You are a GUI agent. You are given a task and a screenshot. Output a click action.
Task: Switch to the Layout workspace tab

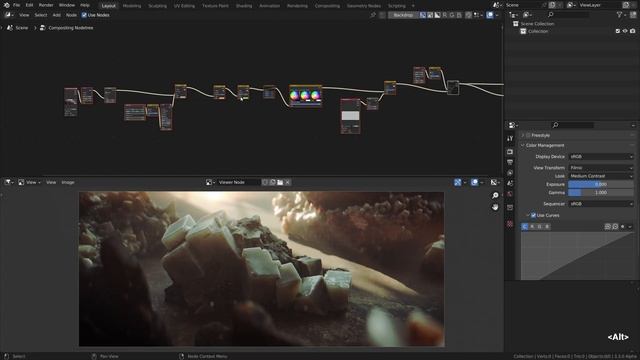109,6
